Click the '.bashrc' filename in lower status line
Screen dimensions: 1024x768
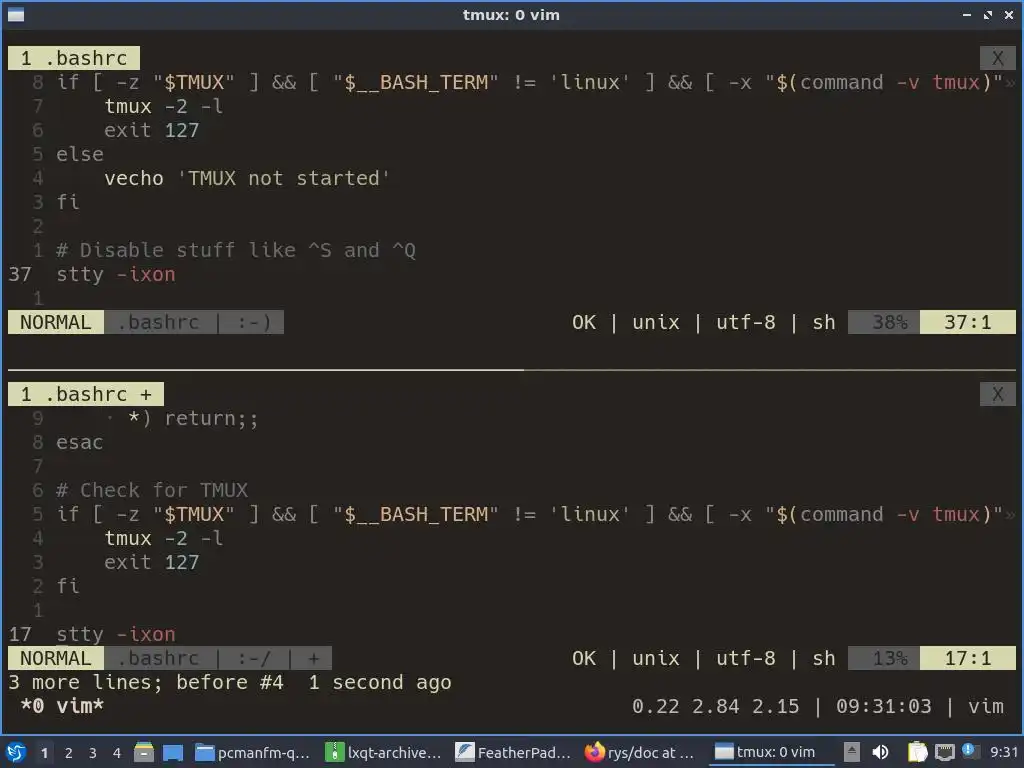tap(158, 658)
